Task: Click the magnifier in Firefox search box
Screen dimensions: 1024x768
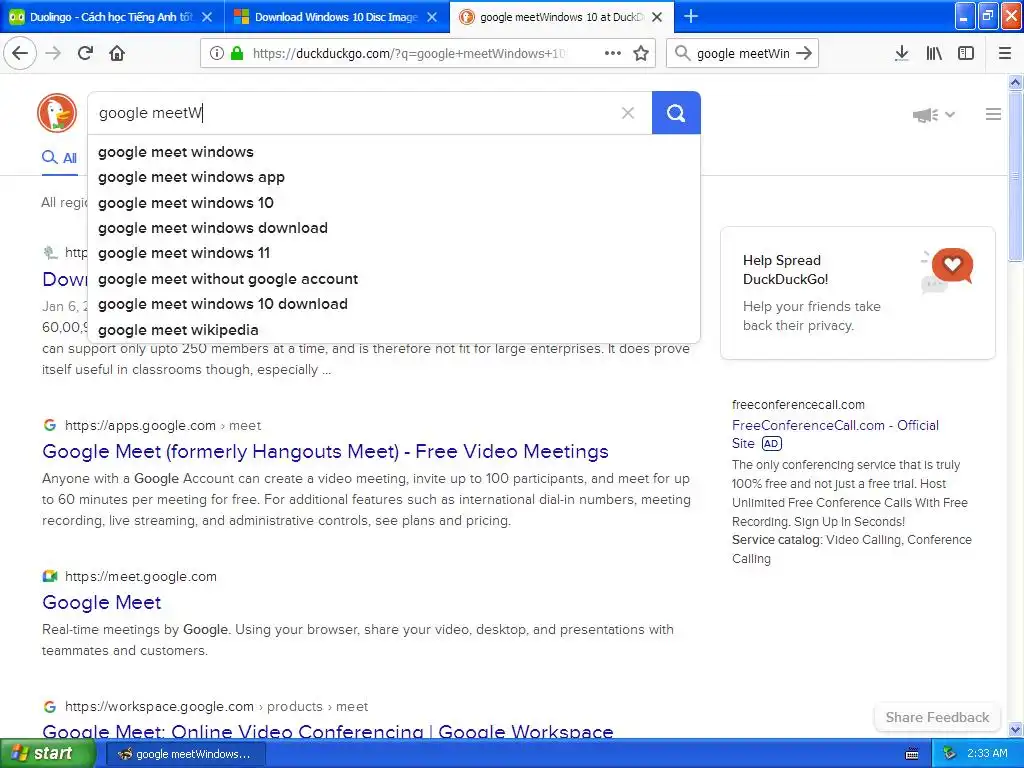Action: point(682,54)
